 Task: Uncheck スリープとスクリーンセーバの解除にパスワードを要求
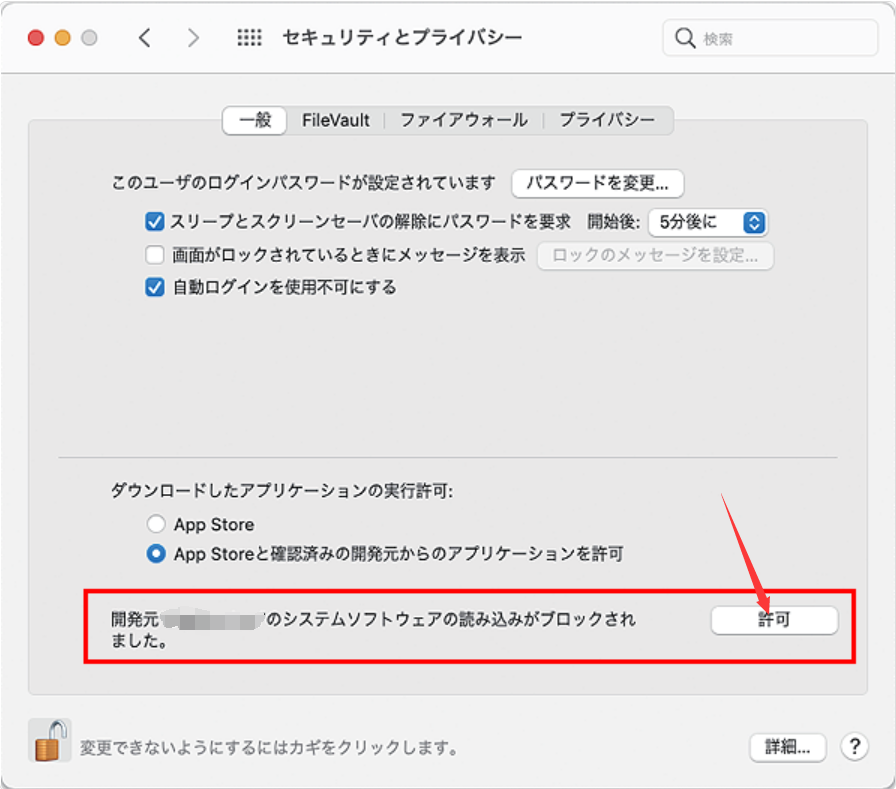[155, 222]
